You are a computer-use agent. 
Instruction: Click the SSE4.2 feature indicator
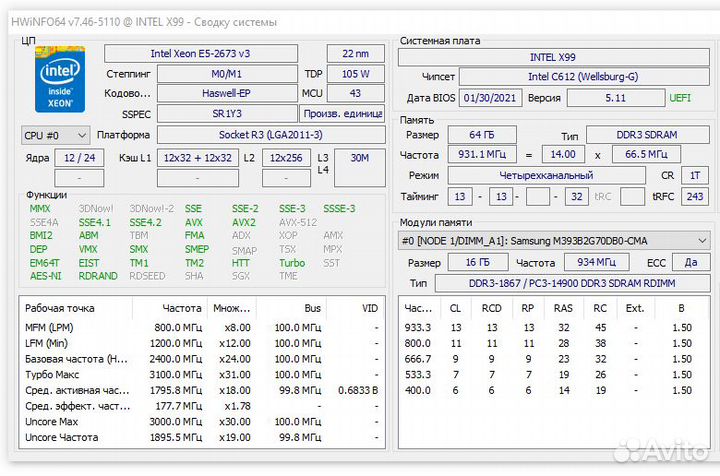point(145,222)
